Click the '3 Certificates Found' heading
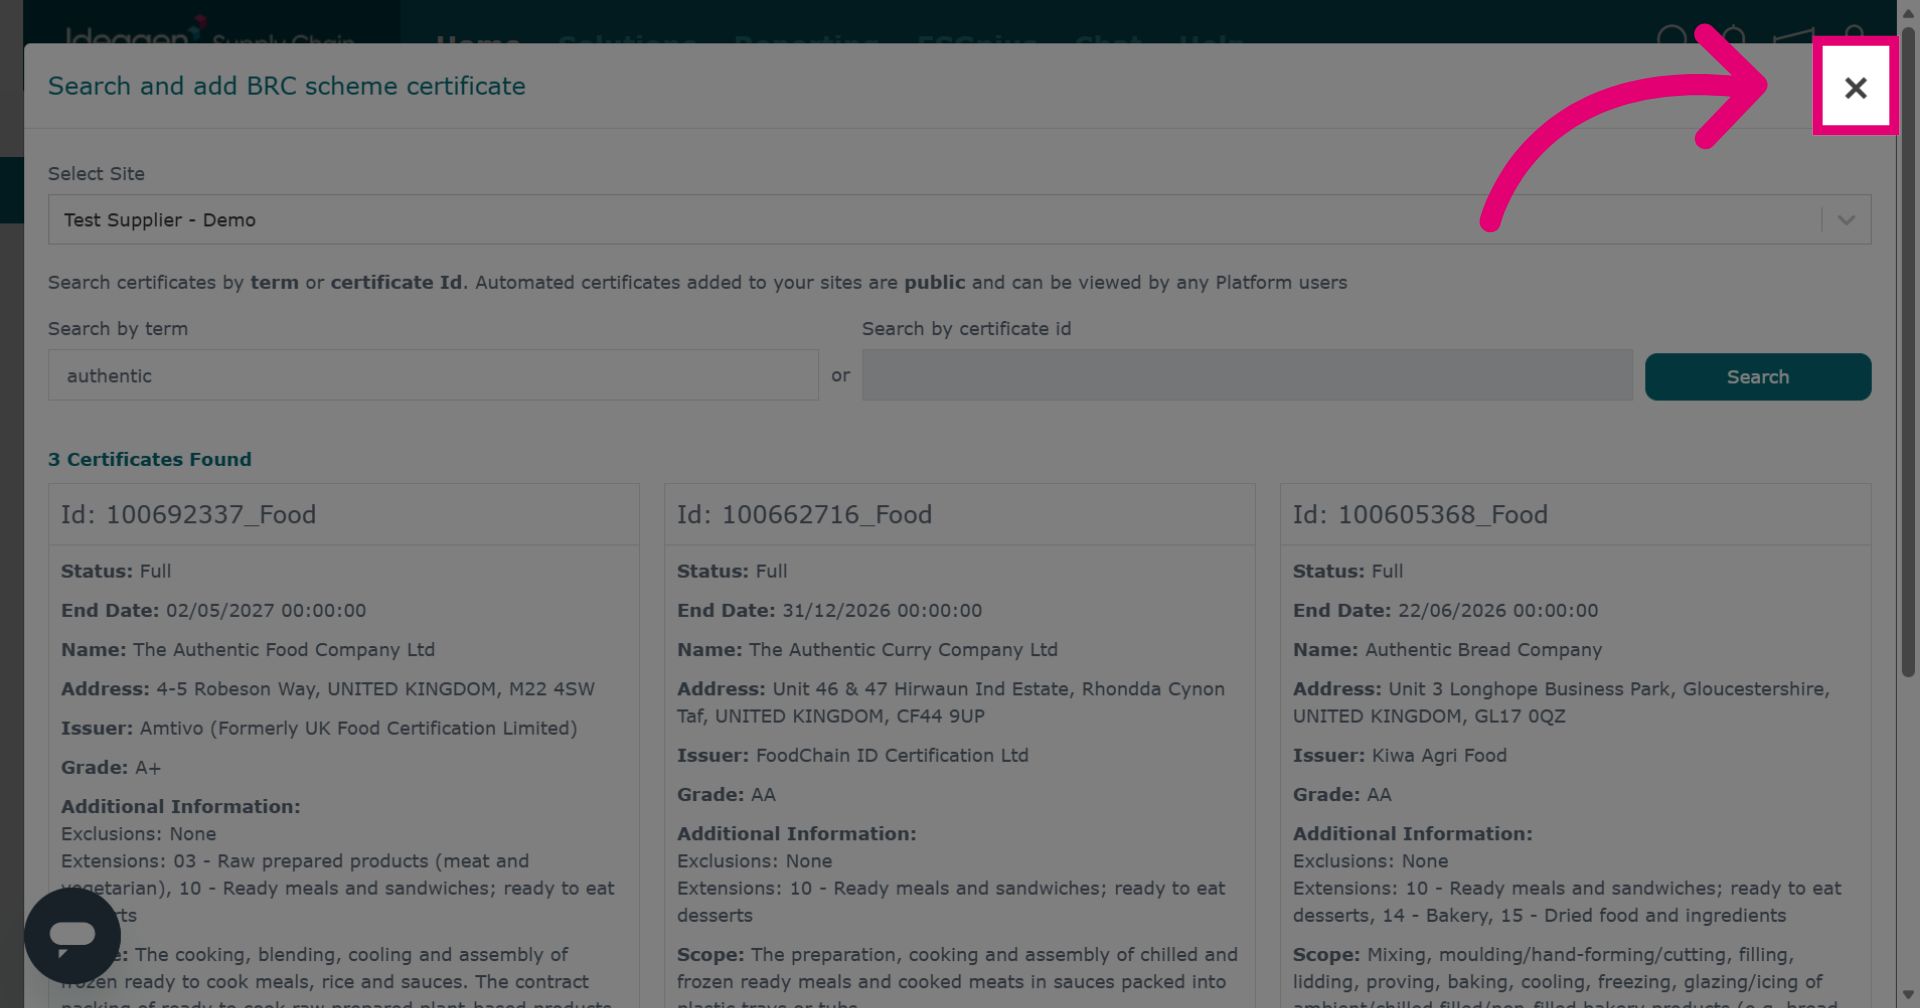 tap(150, 460)
